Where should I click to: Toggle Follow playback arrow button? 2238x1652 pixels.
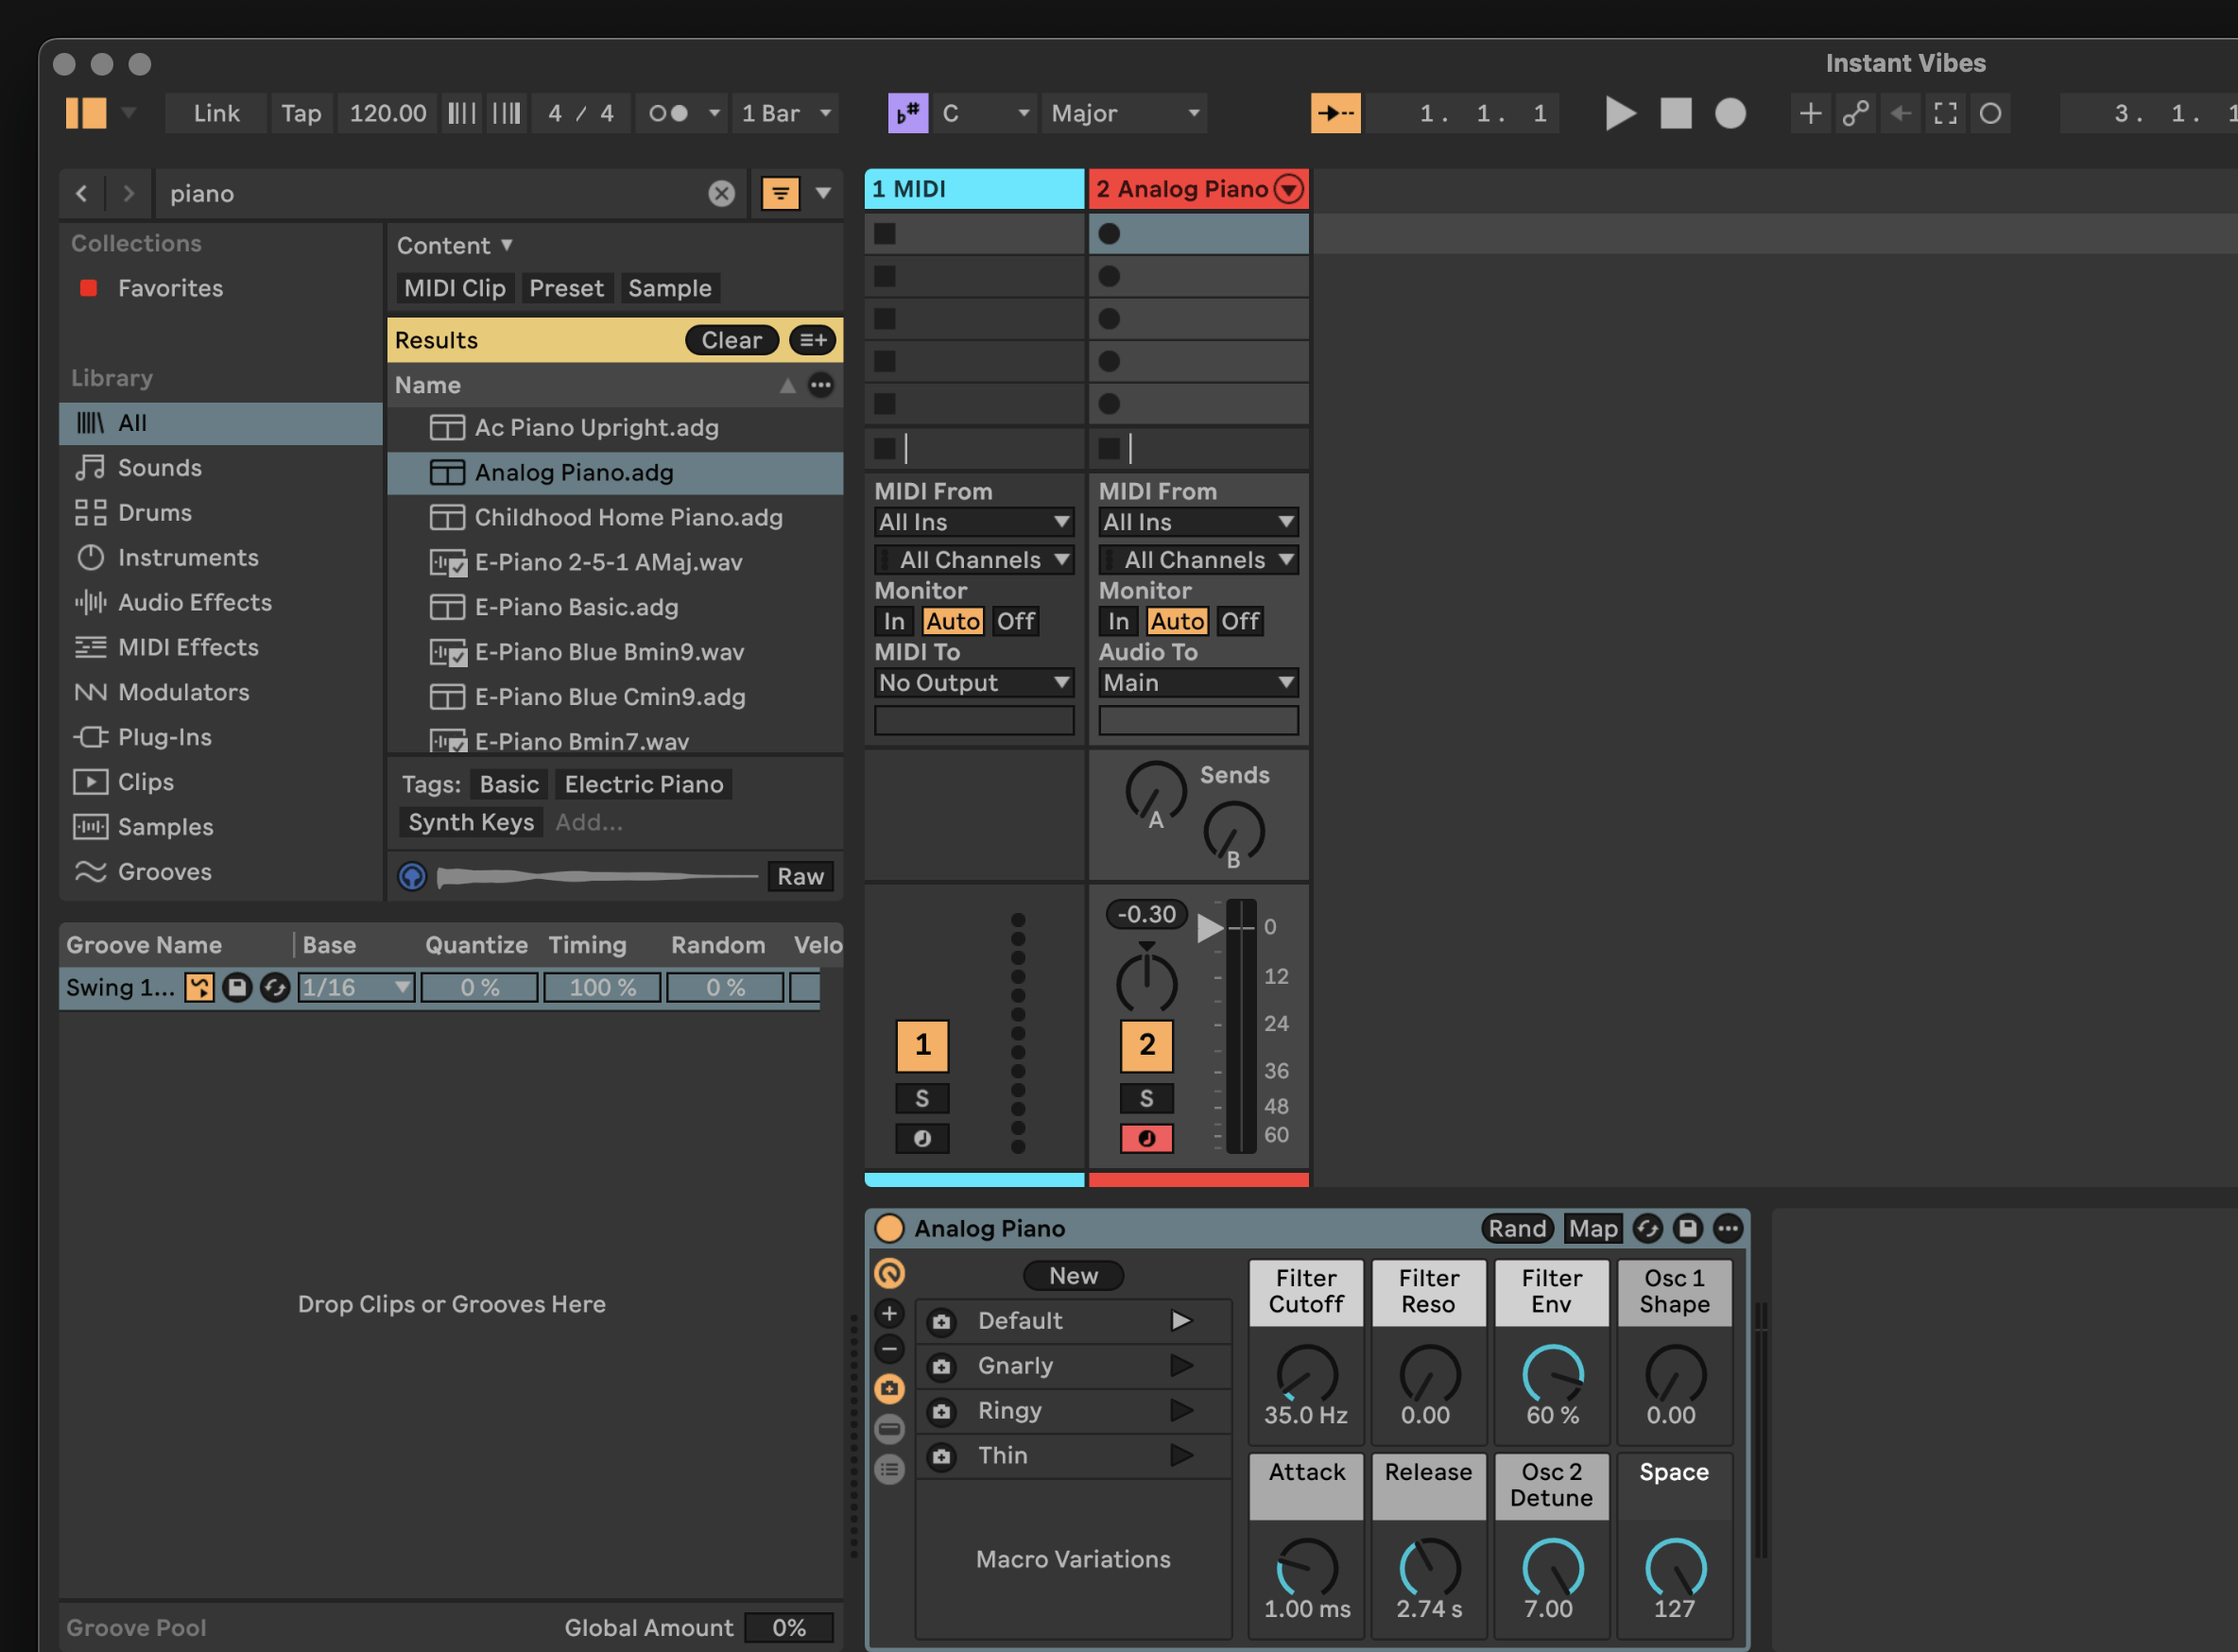(x=1336, y=113)
